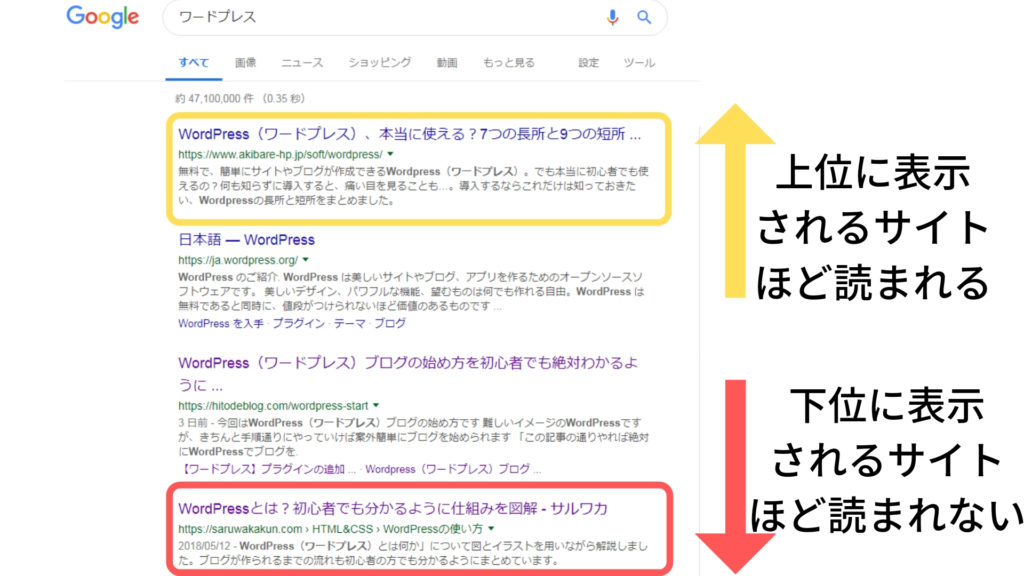Click the プラグイン sitelink
Image resolution: width=1024 pixels, height=576 pixels.
[298, 323]
